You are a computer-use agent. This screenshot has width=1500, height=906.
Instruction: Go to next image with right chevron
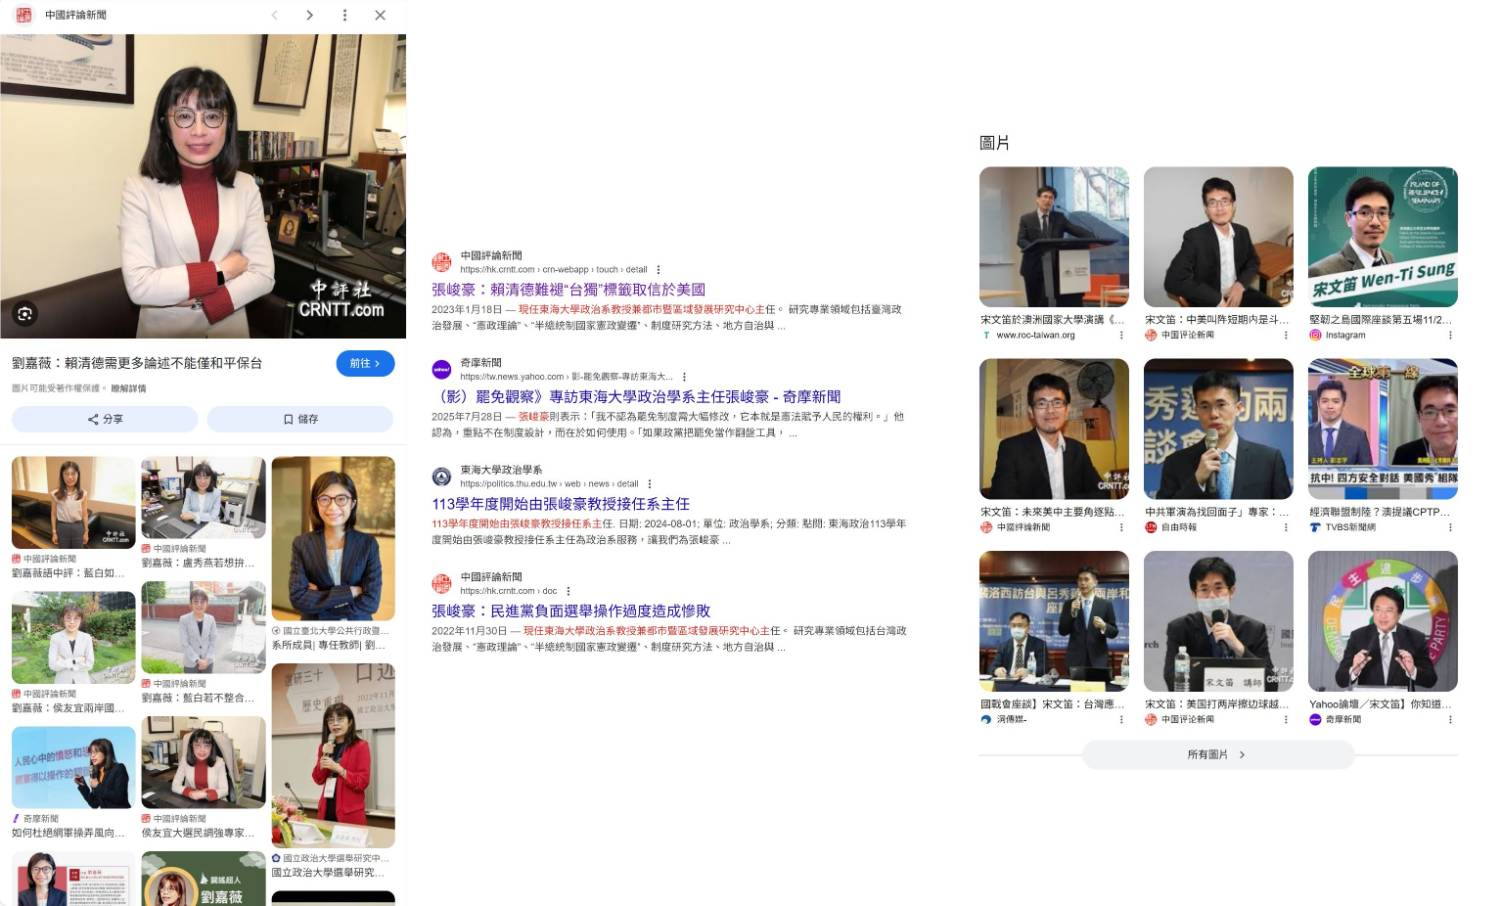(310, 15)
